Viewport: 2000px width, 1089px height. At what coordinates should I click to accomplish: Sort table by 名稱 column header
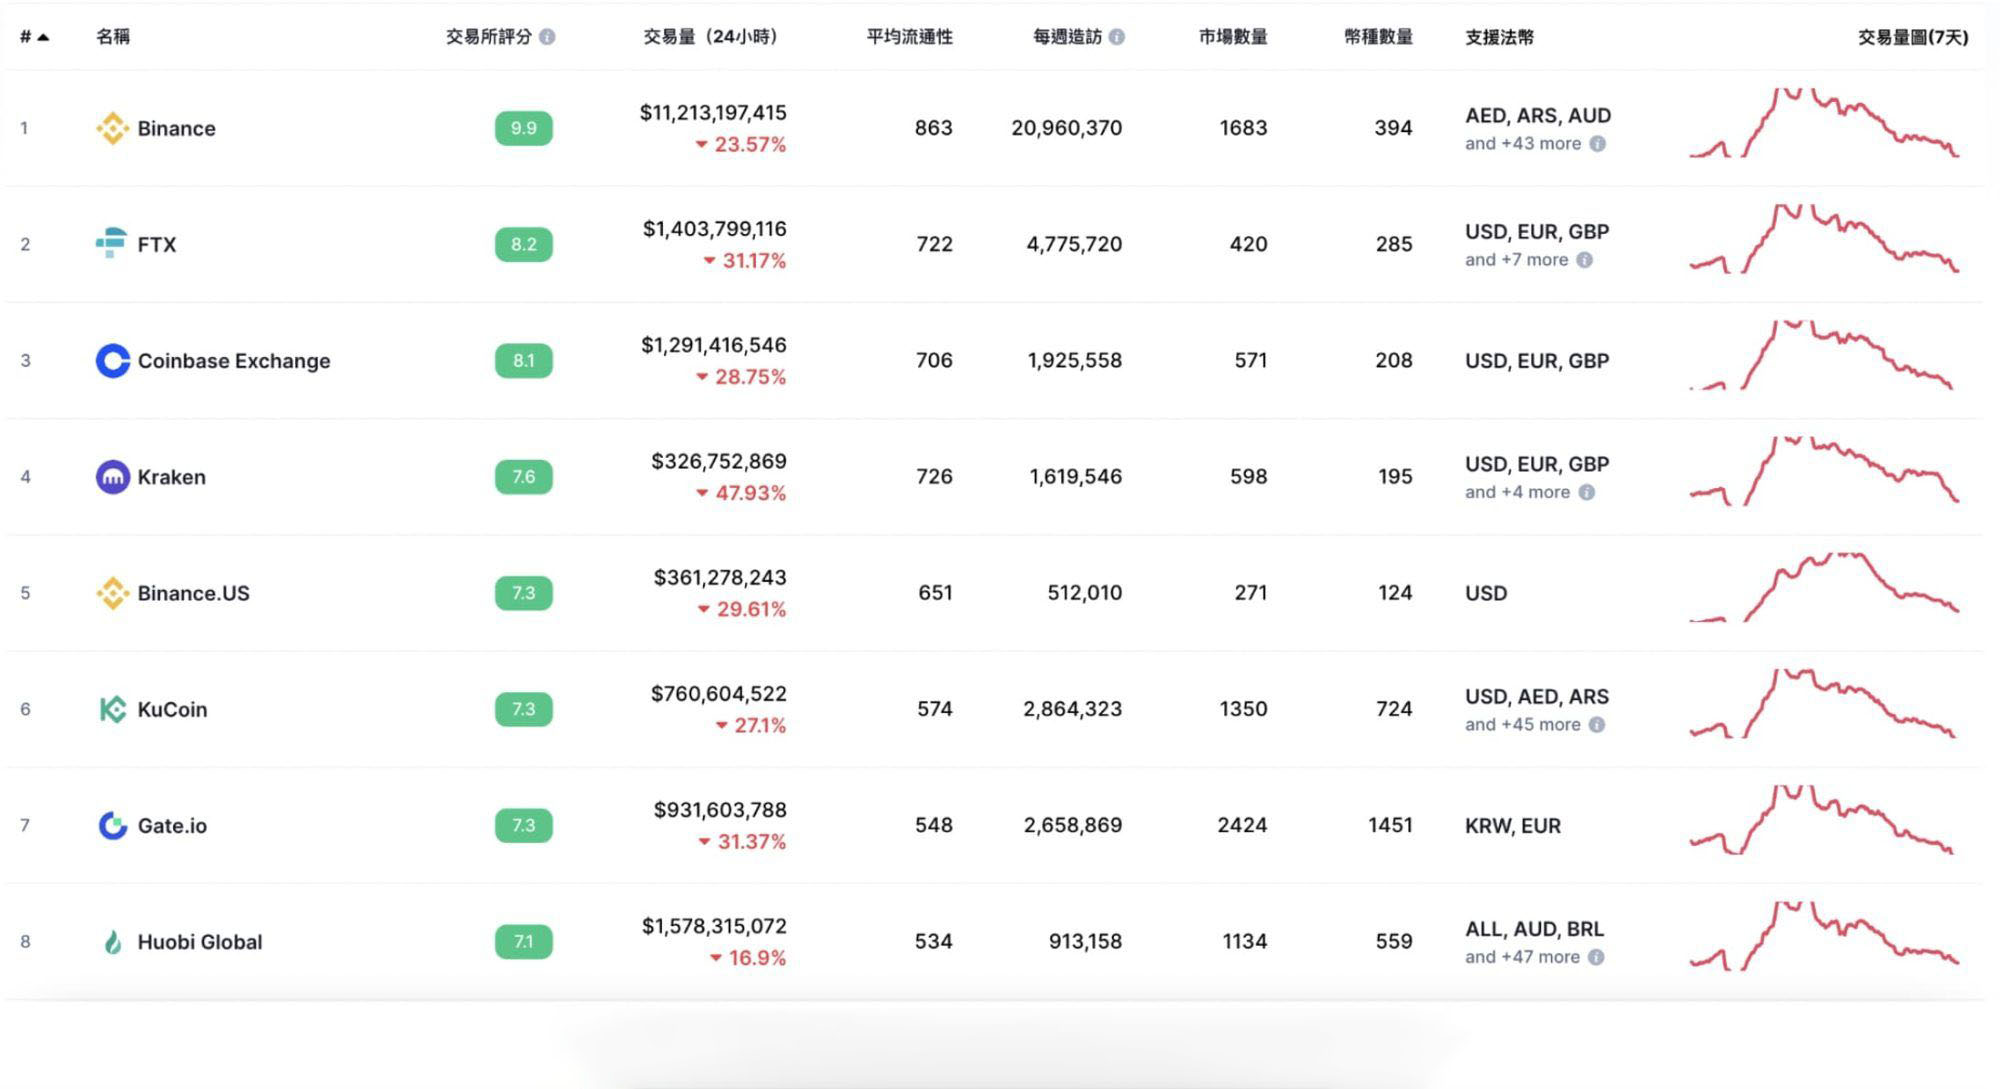pos(113,37)
